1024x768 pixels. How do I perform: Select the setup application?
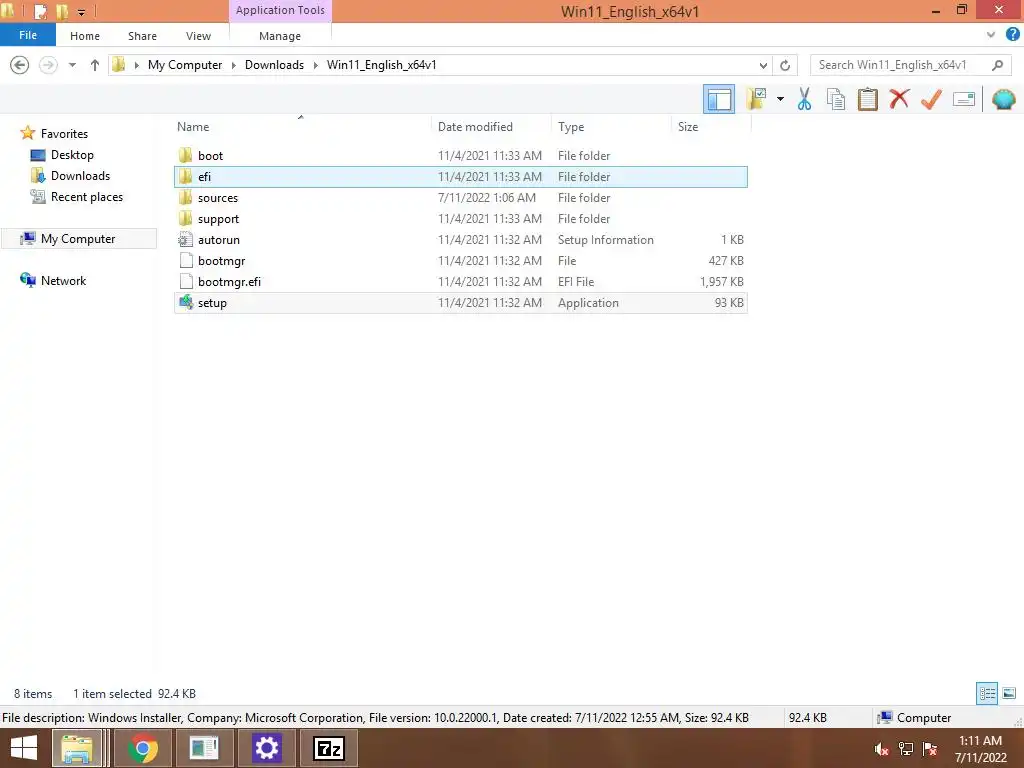[460, 302]
